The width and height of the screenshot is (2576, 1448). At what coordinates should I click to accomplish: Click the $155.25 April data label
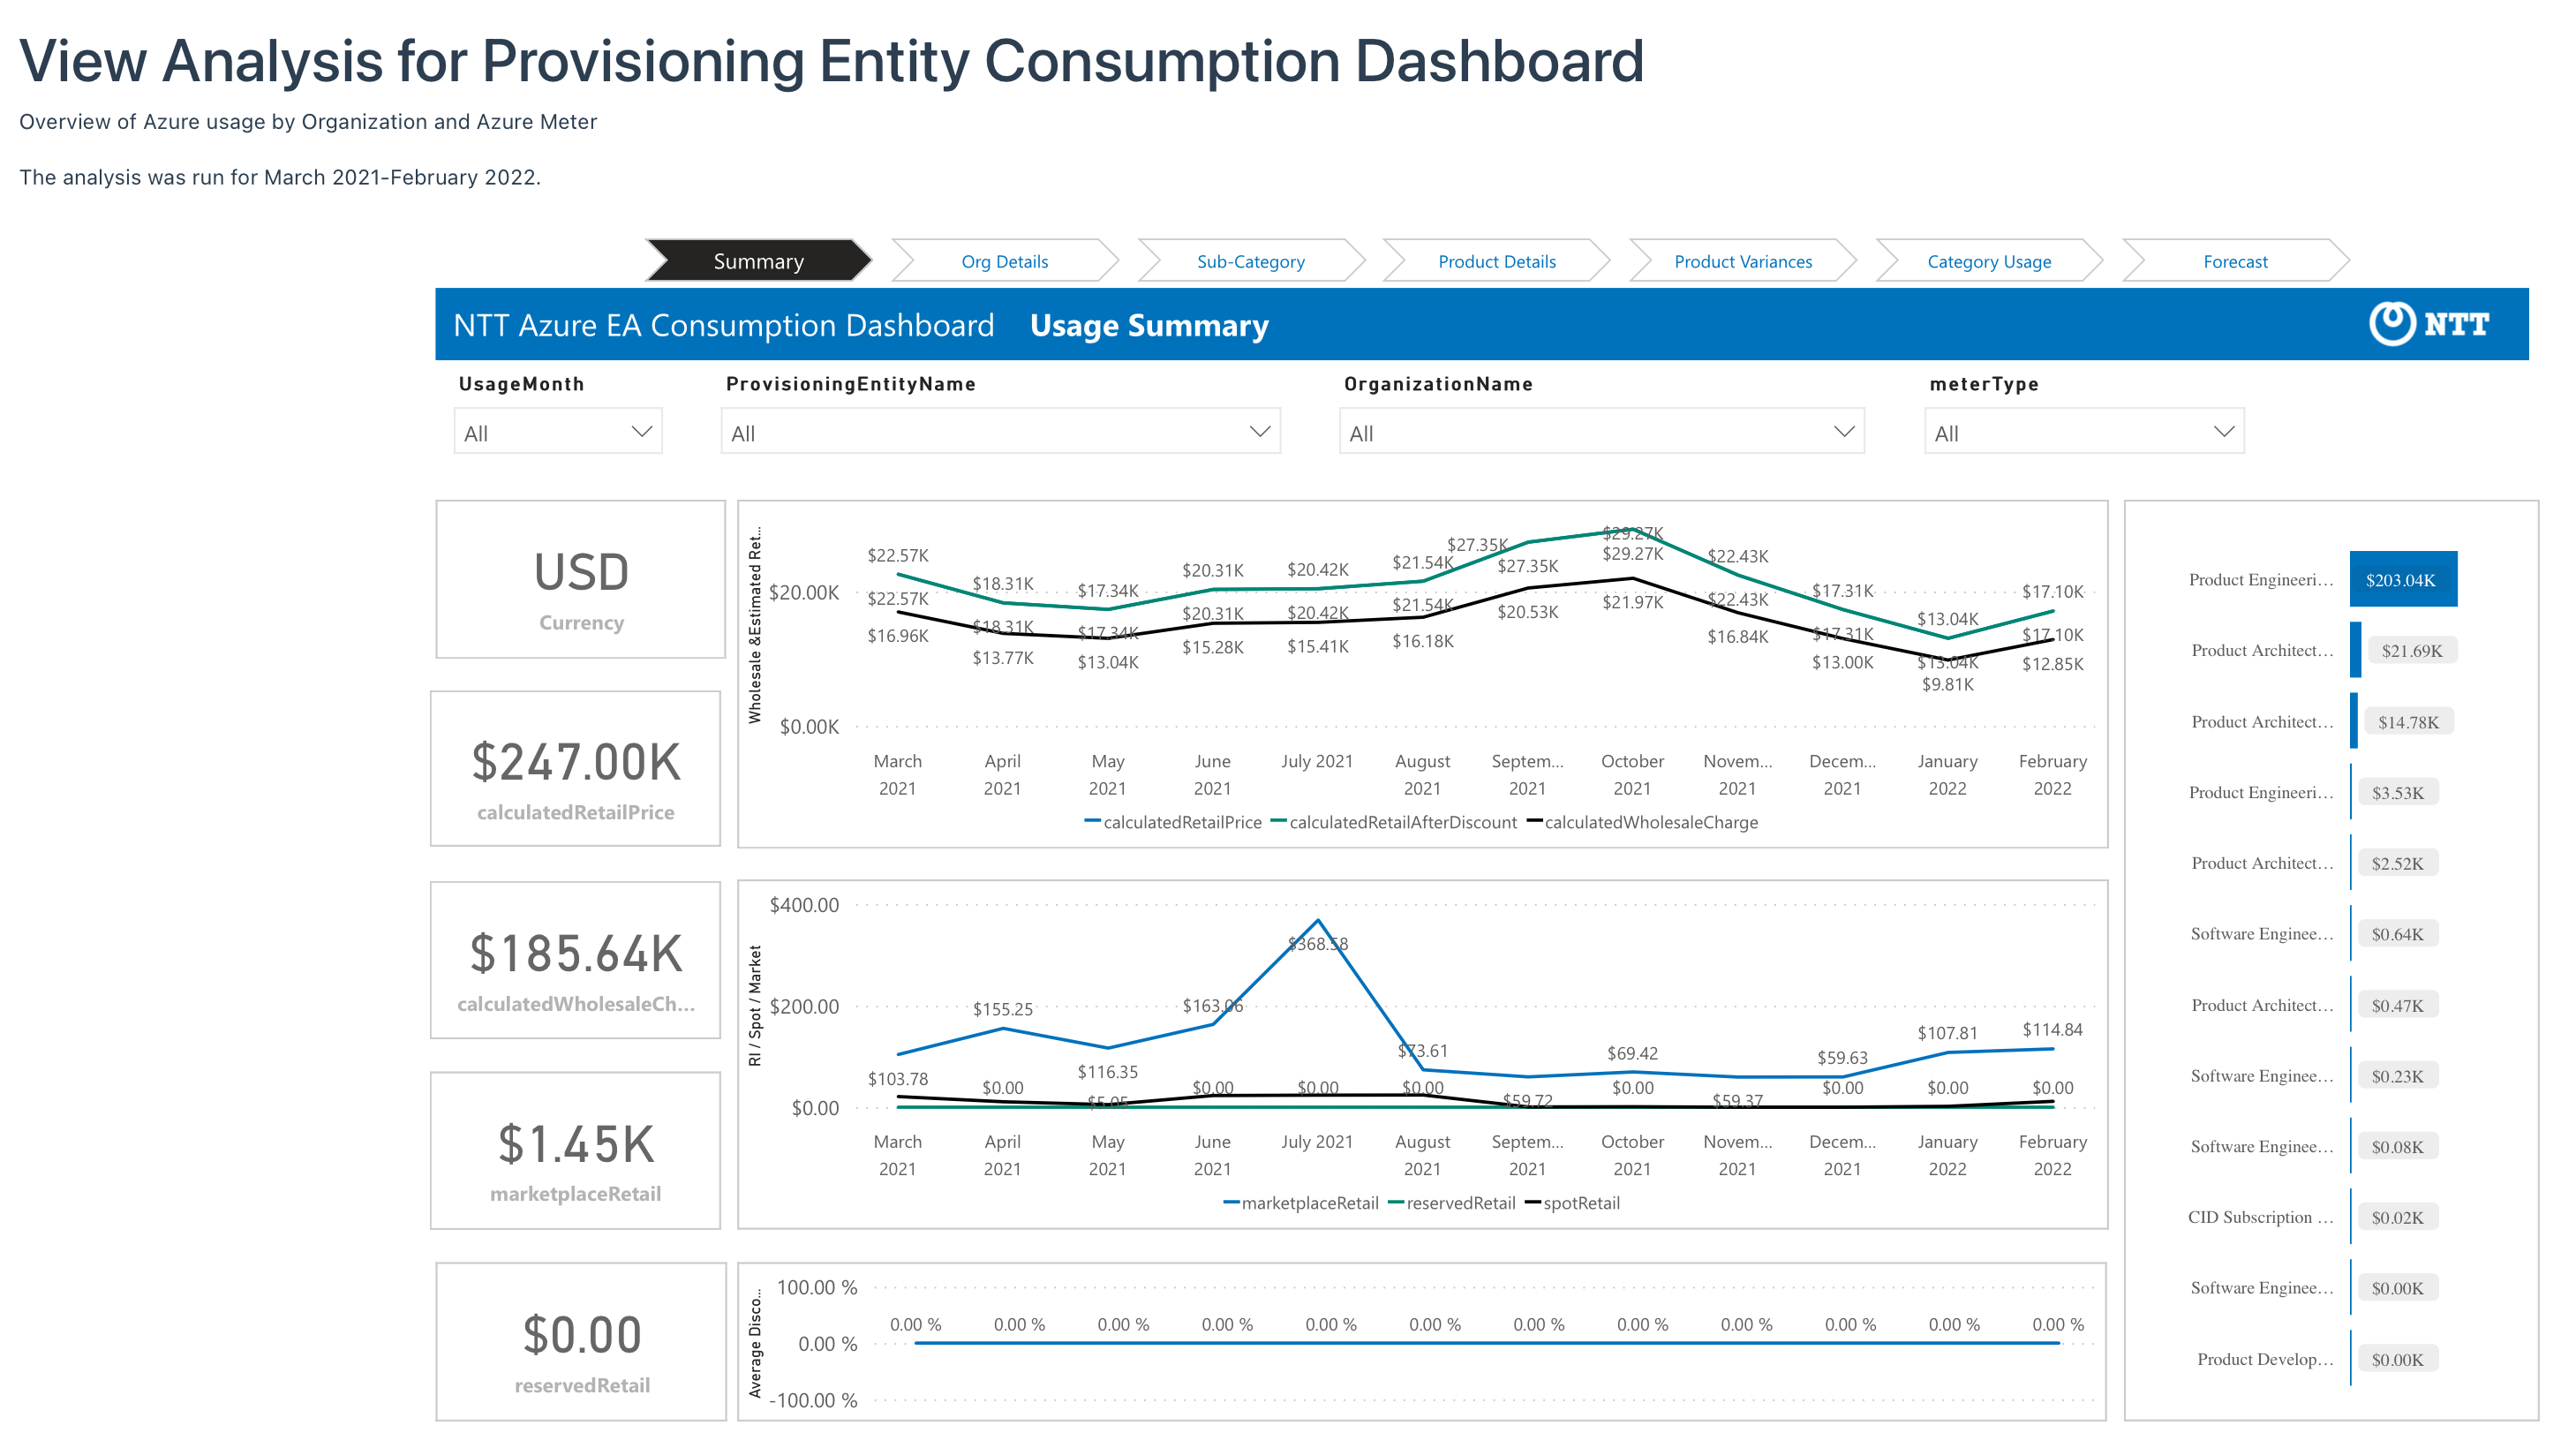1002,1009
